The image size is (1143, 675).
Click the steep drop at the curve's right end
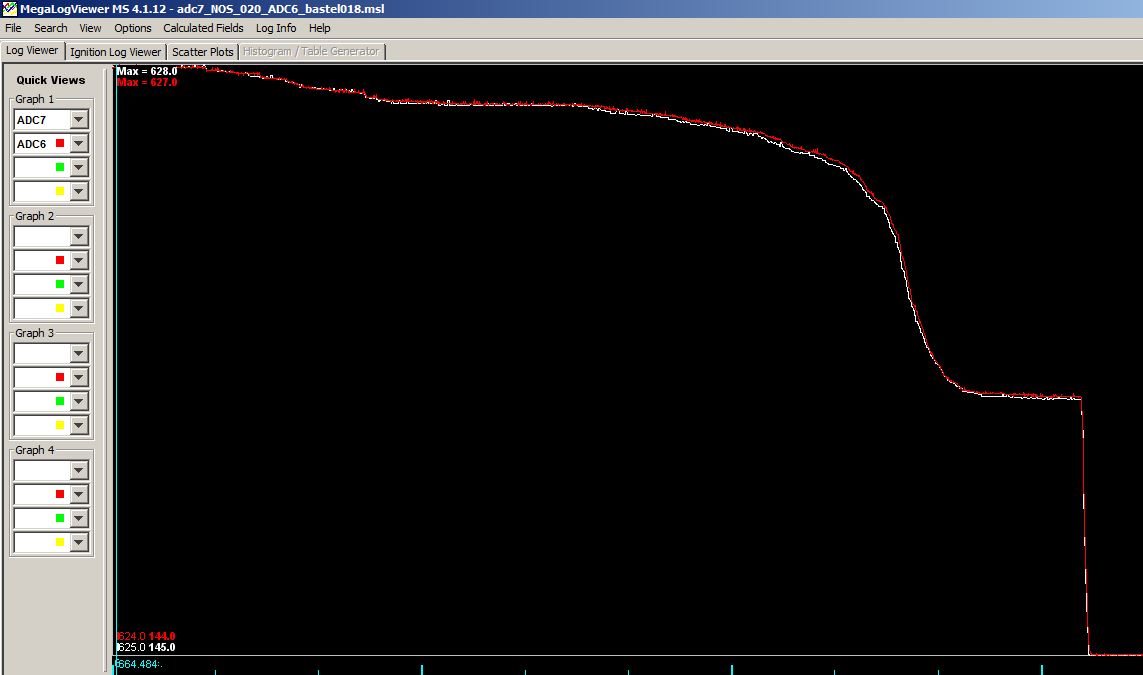1085,520
